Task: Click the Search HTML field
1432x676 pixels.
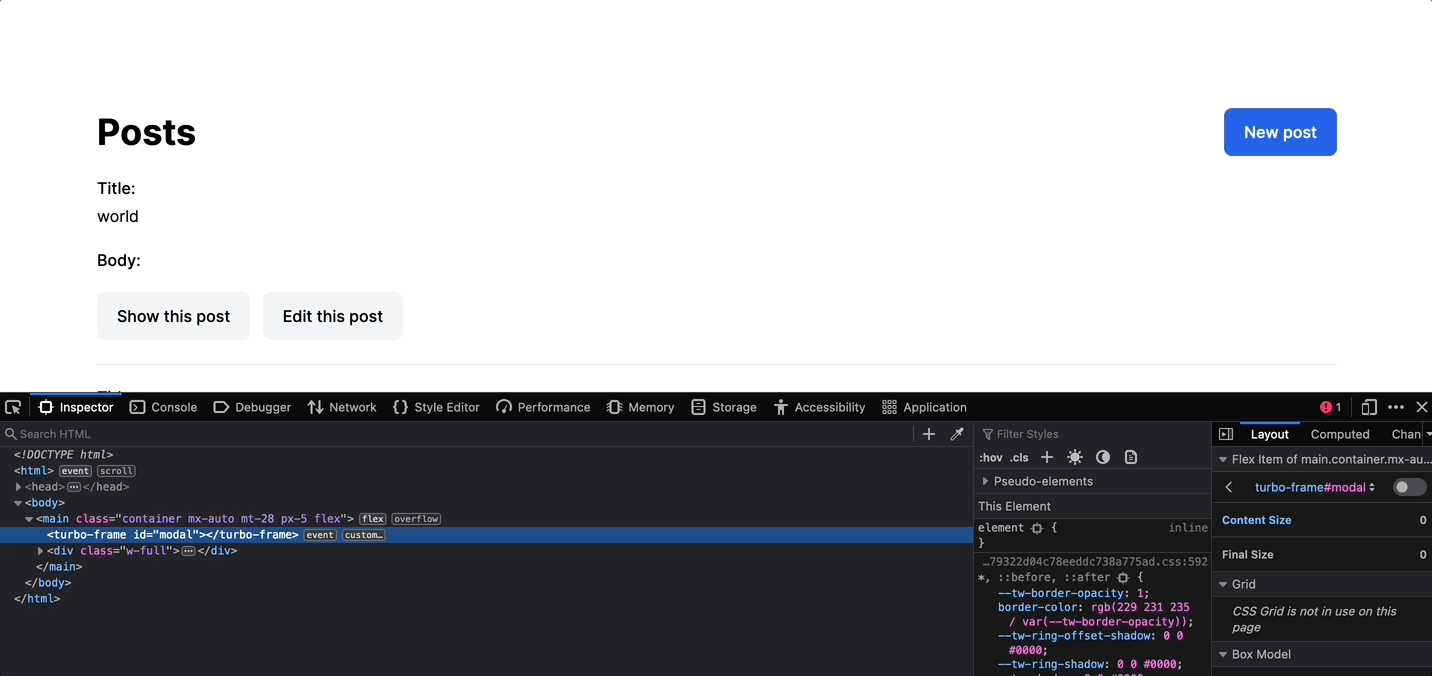Action: click(x=456, y=434)
